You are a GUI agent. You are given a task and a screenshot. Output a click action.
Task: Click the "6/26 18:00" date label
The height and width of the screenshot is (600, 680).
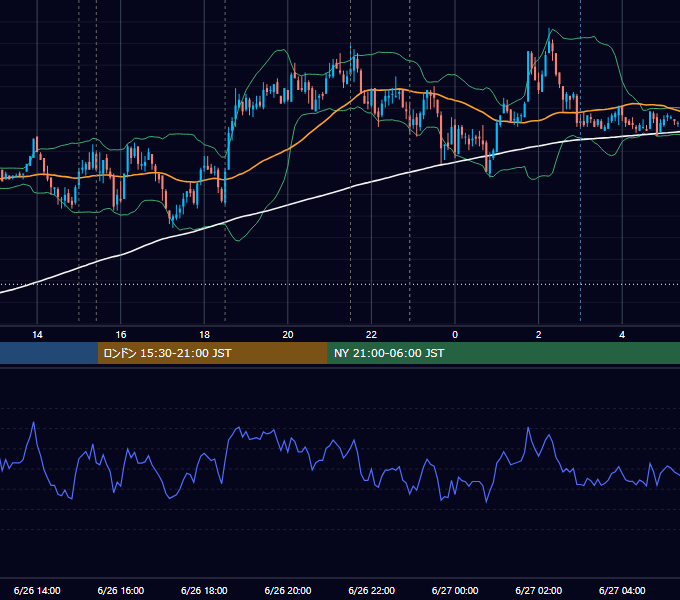pyautogui.click(x=204, y=590)
